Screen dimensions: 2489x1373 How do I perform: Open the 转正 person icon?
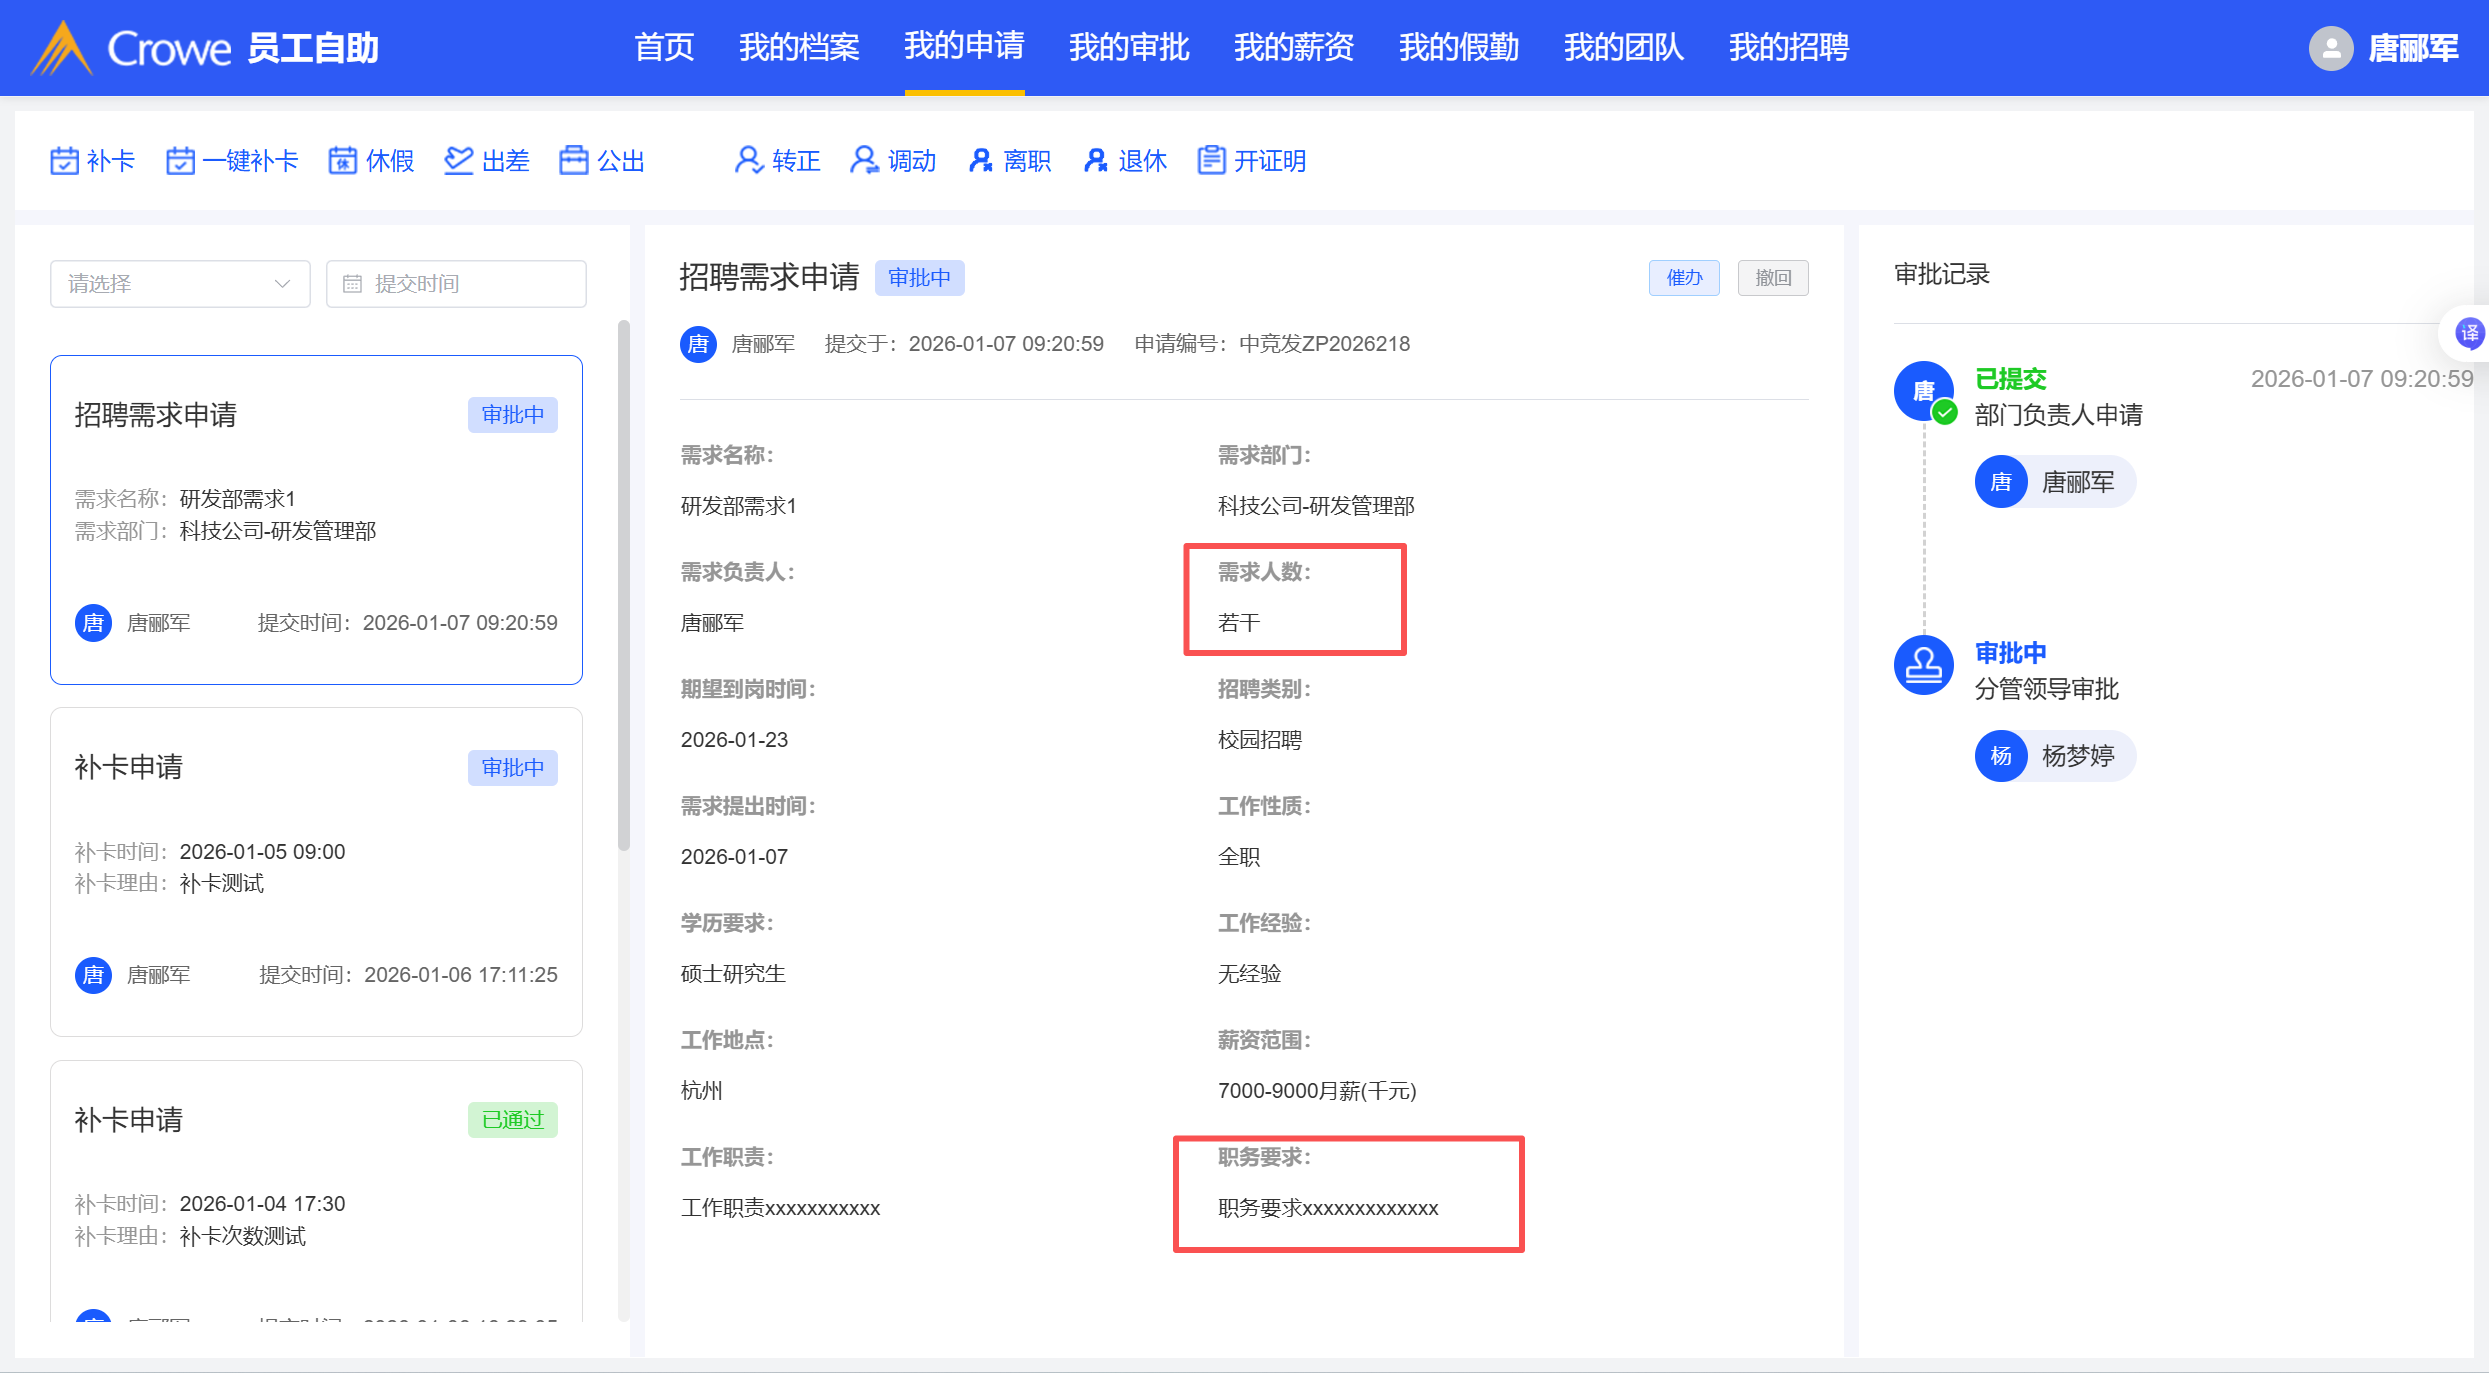pyautogui.click(x=748, y=160)
